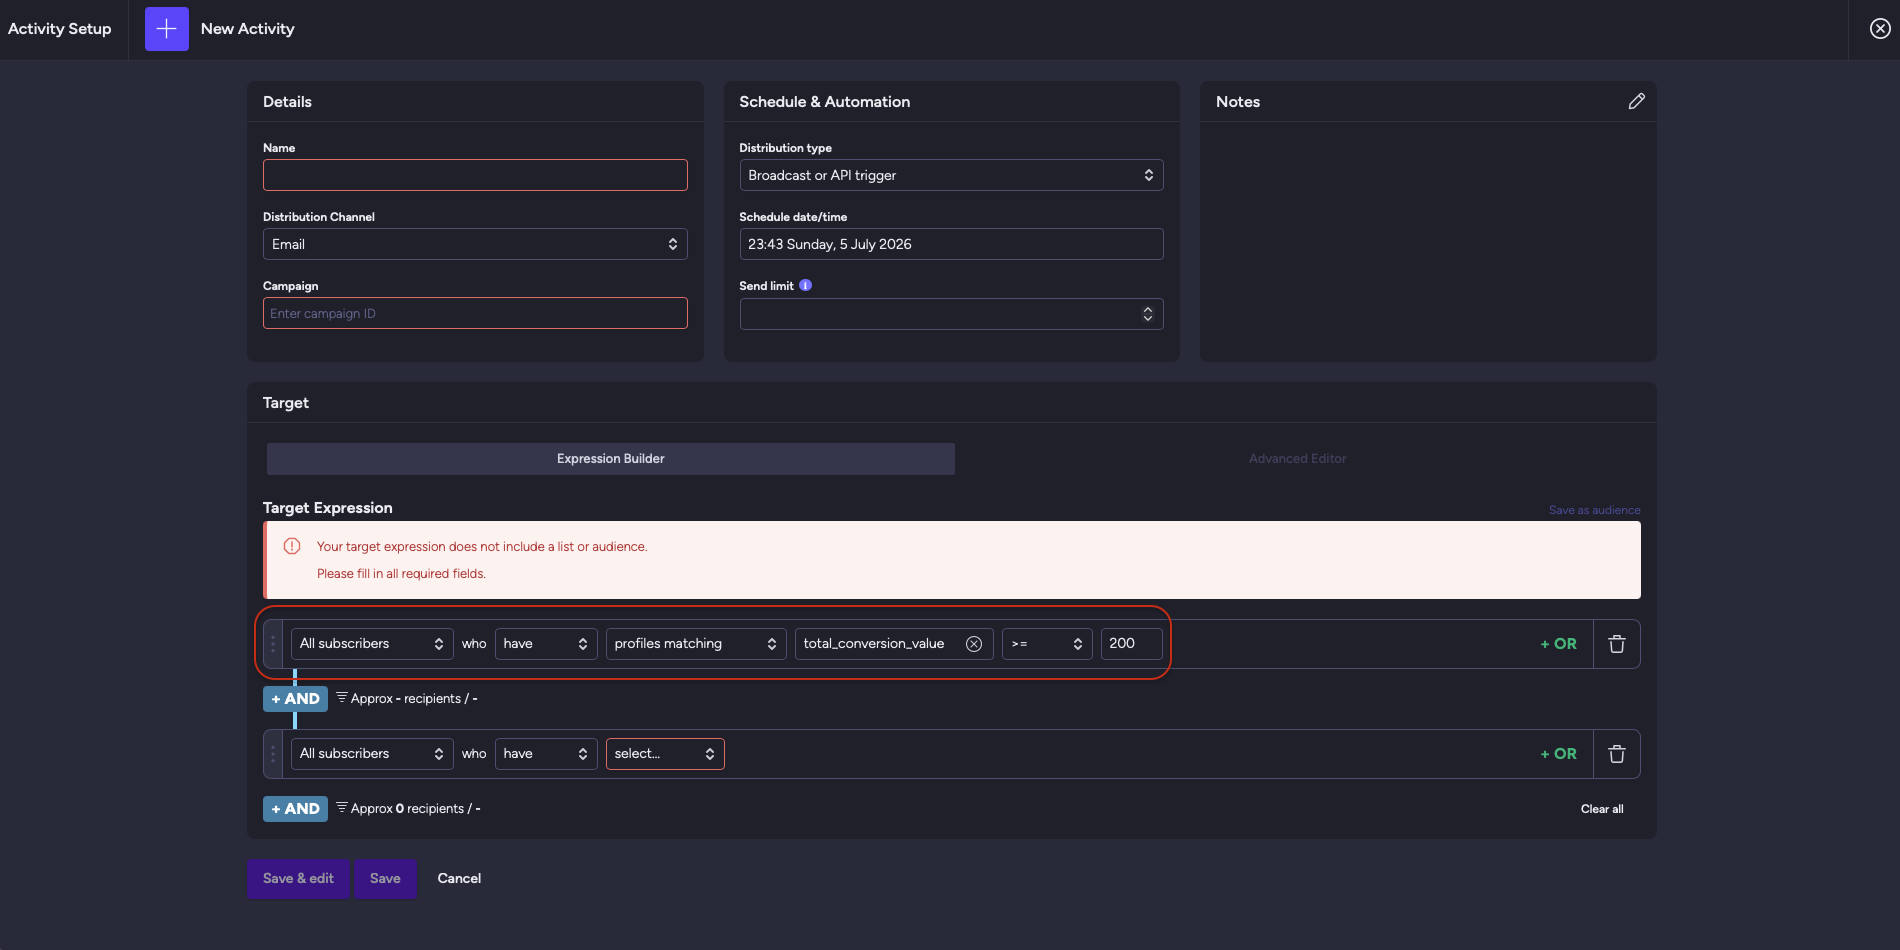Delete the first target expression row

tap(1616, 644)
